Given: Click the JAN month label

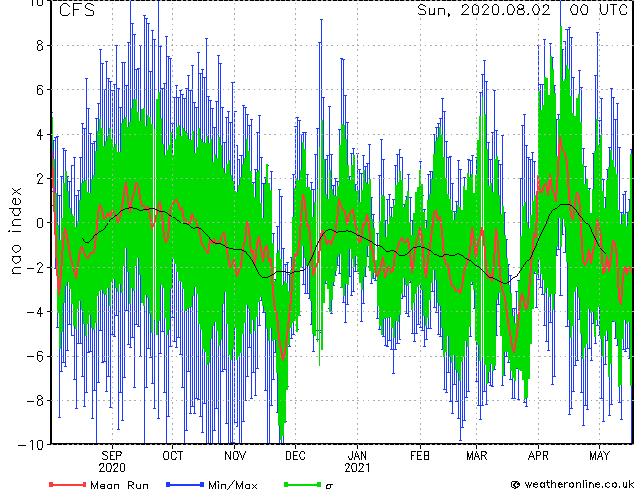Looking at the screenshot, I should [x=357, y=456].
